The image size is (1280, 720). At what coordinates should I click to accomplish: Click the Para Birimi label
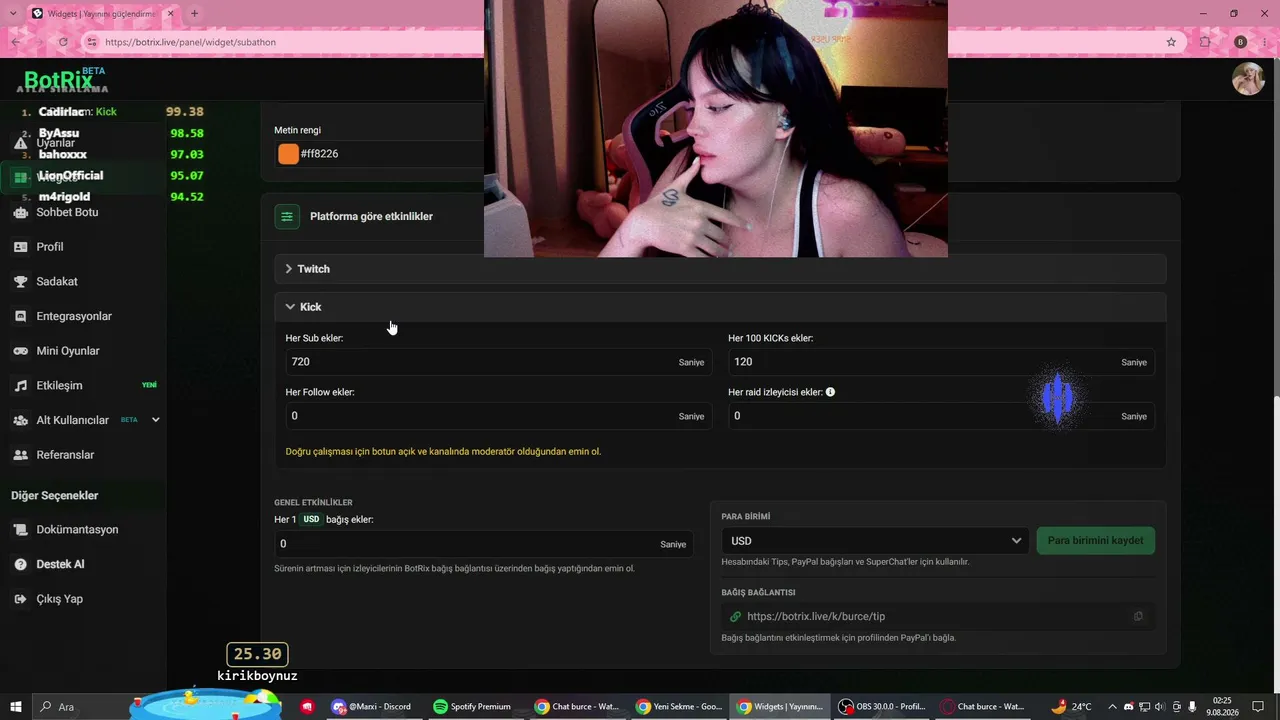click(x=746, y=517)
